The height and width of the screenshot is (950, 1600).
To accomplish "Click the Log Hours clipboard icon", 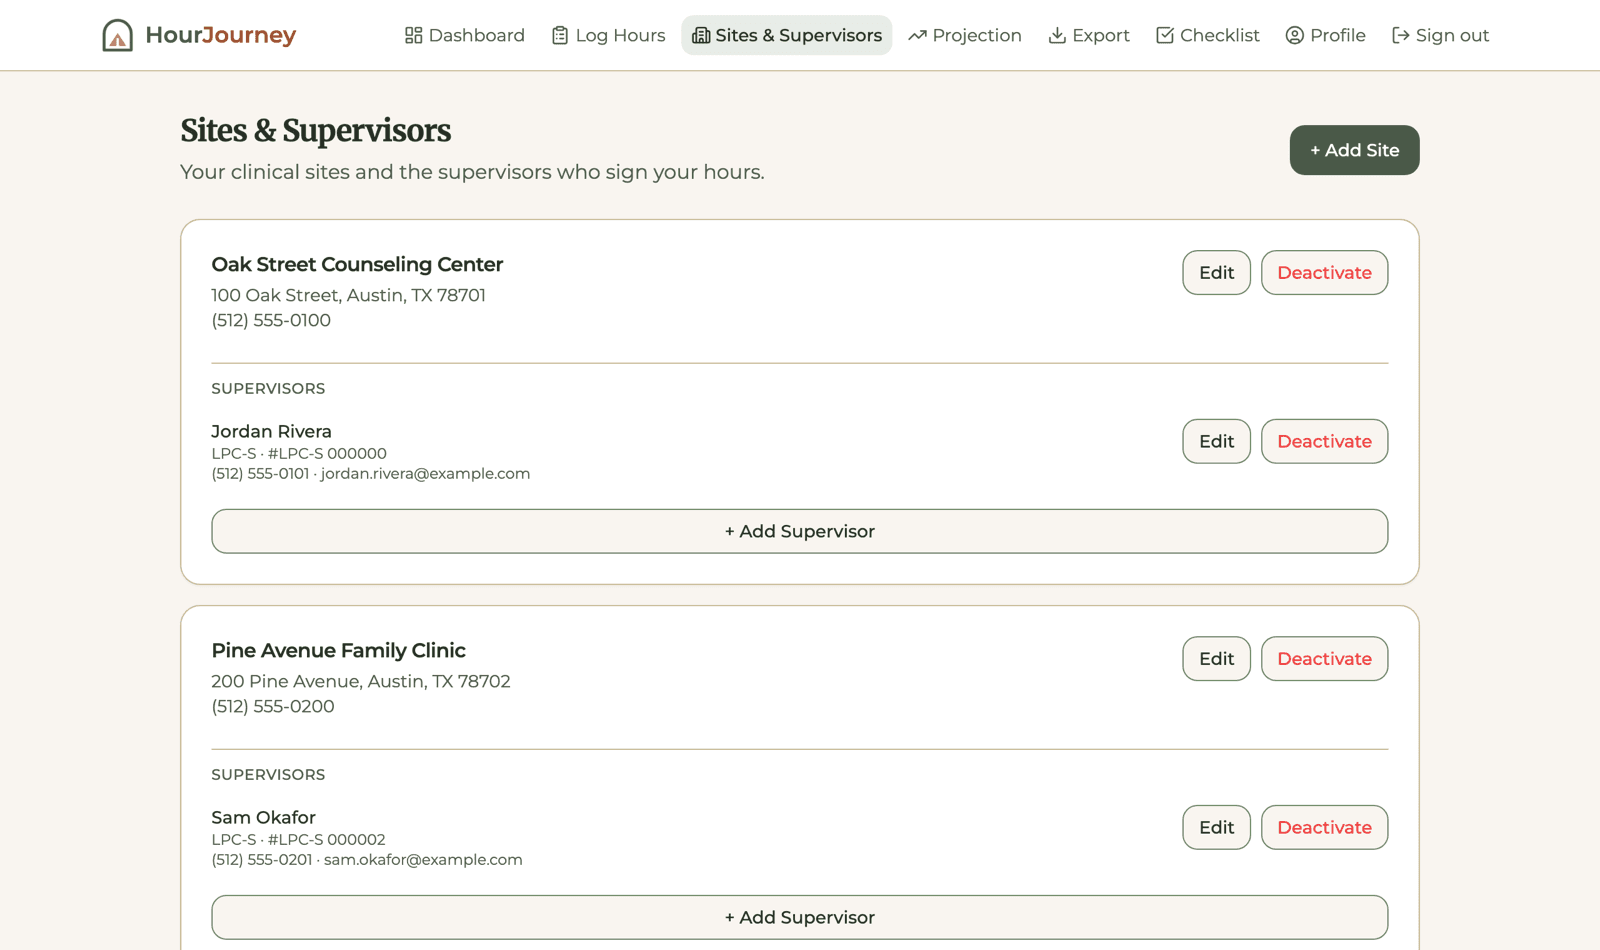I will [560, 35].
